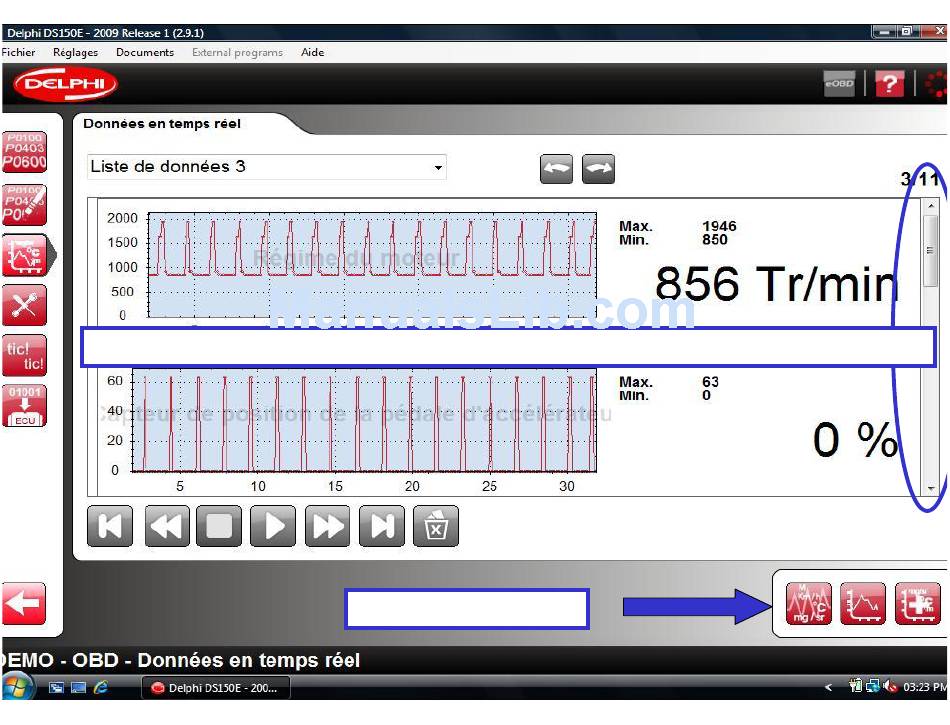The image size is (950, 725).
Task: Open the combined graph parameters icon
Action: click(x=808, y=604)
